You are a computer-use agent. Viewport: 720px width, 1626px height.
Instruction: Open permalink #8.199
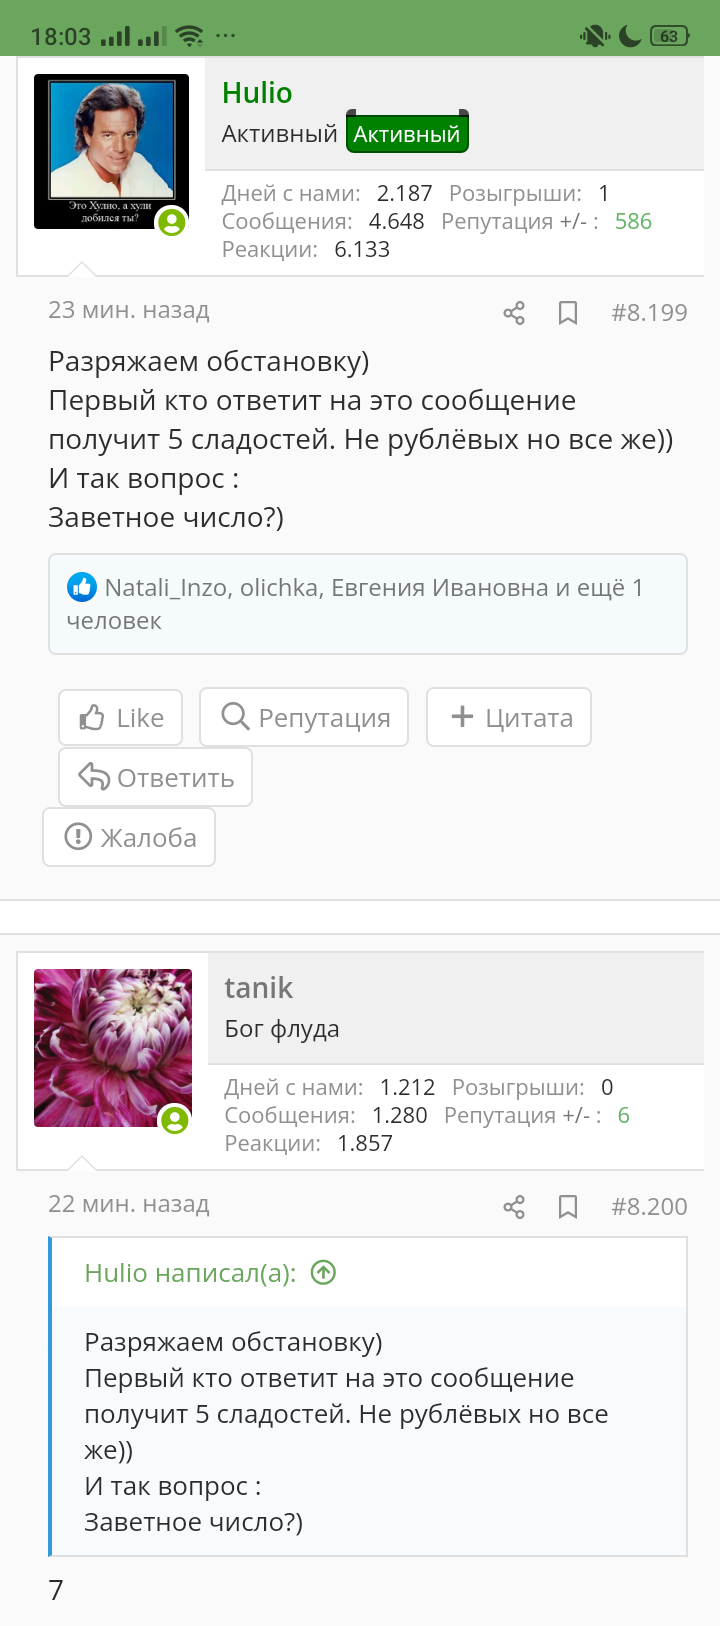(649, 313)
